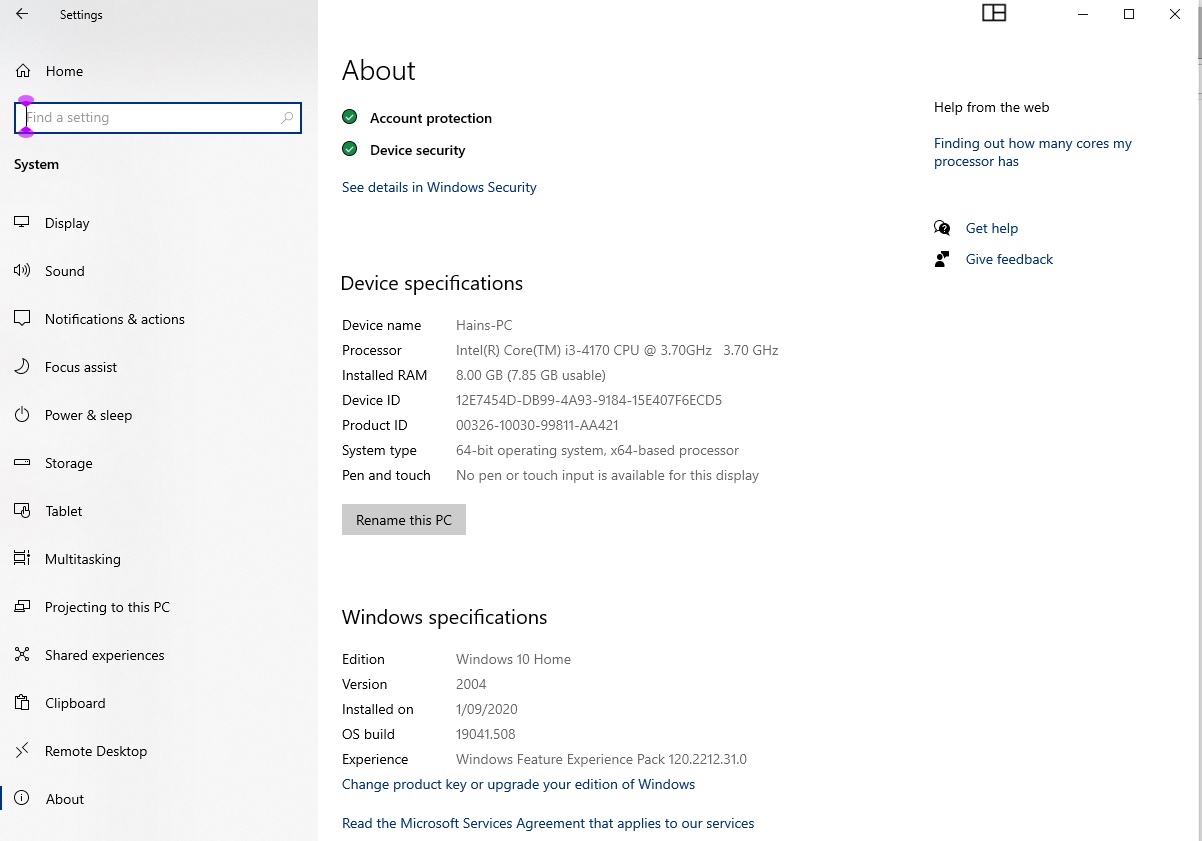
Task: Click the Pen and touch value text
Action: click(x=607, y=475)
